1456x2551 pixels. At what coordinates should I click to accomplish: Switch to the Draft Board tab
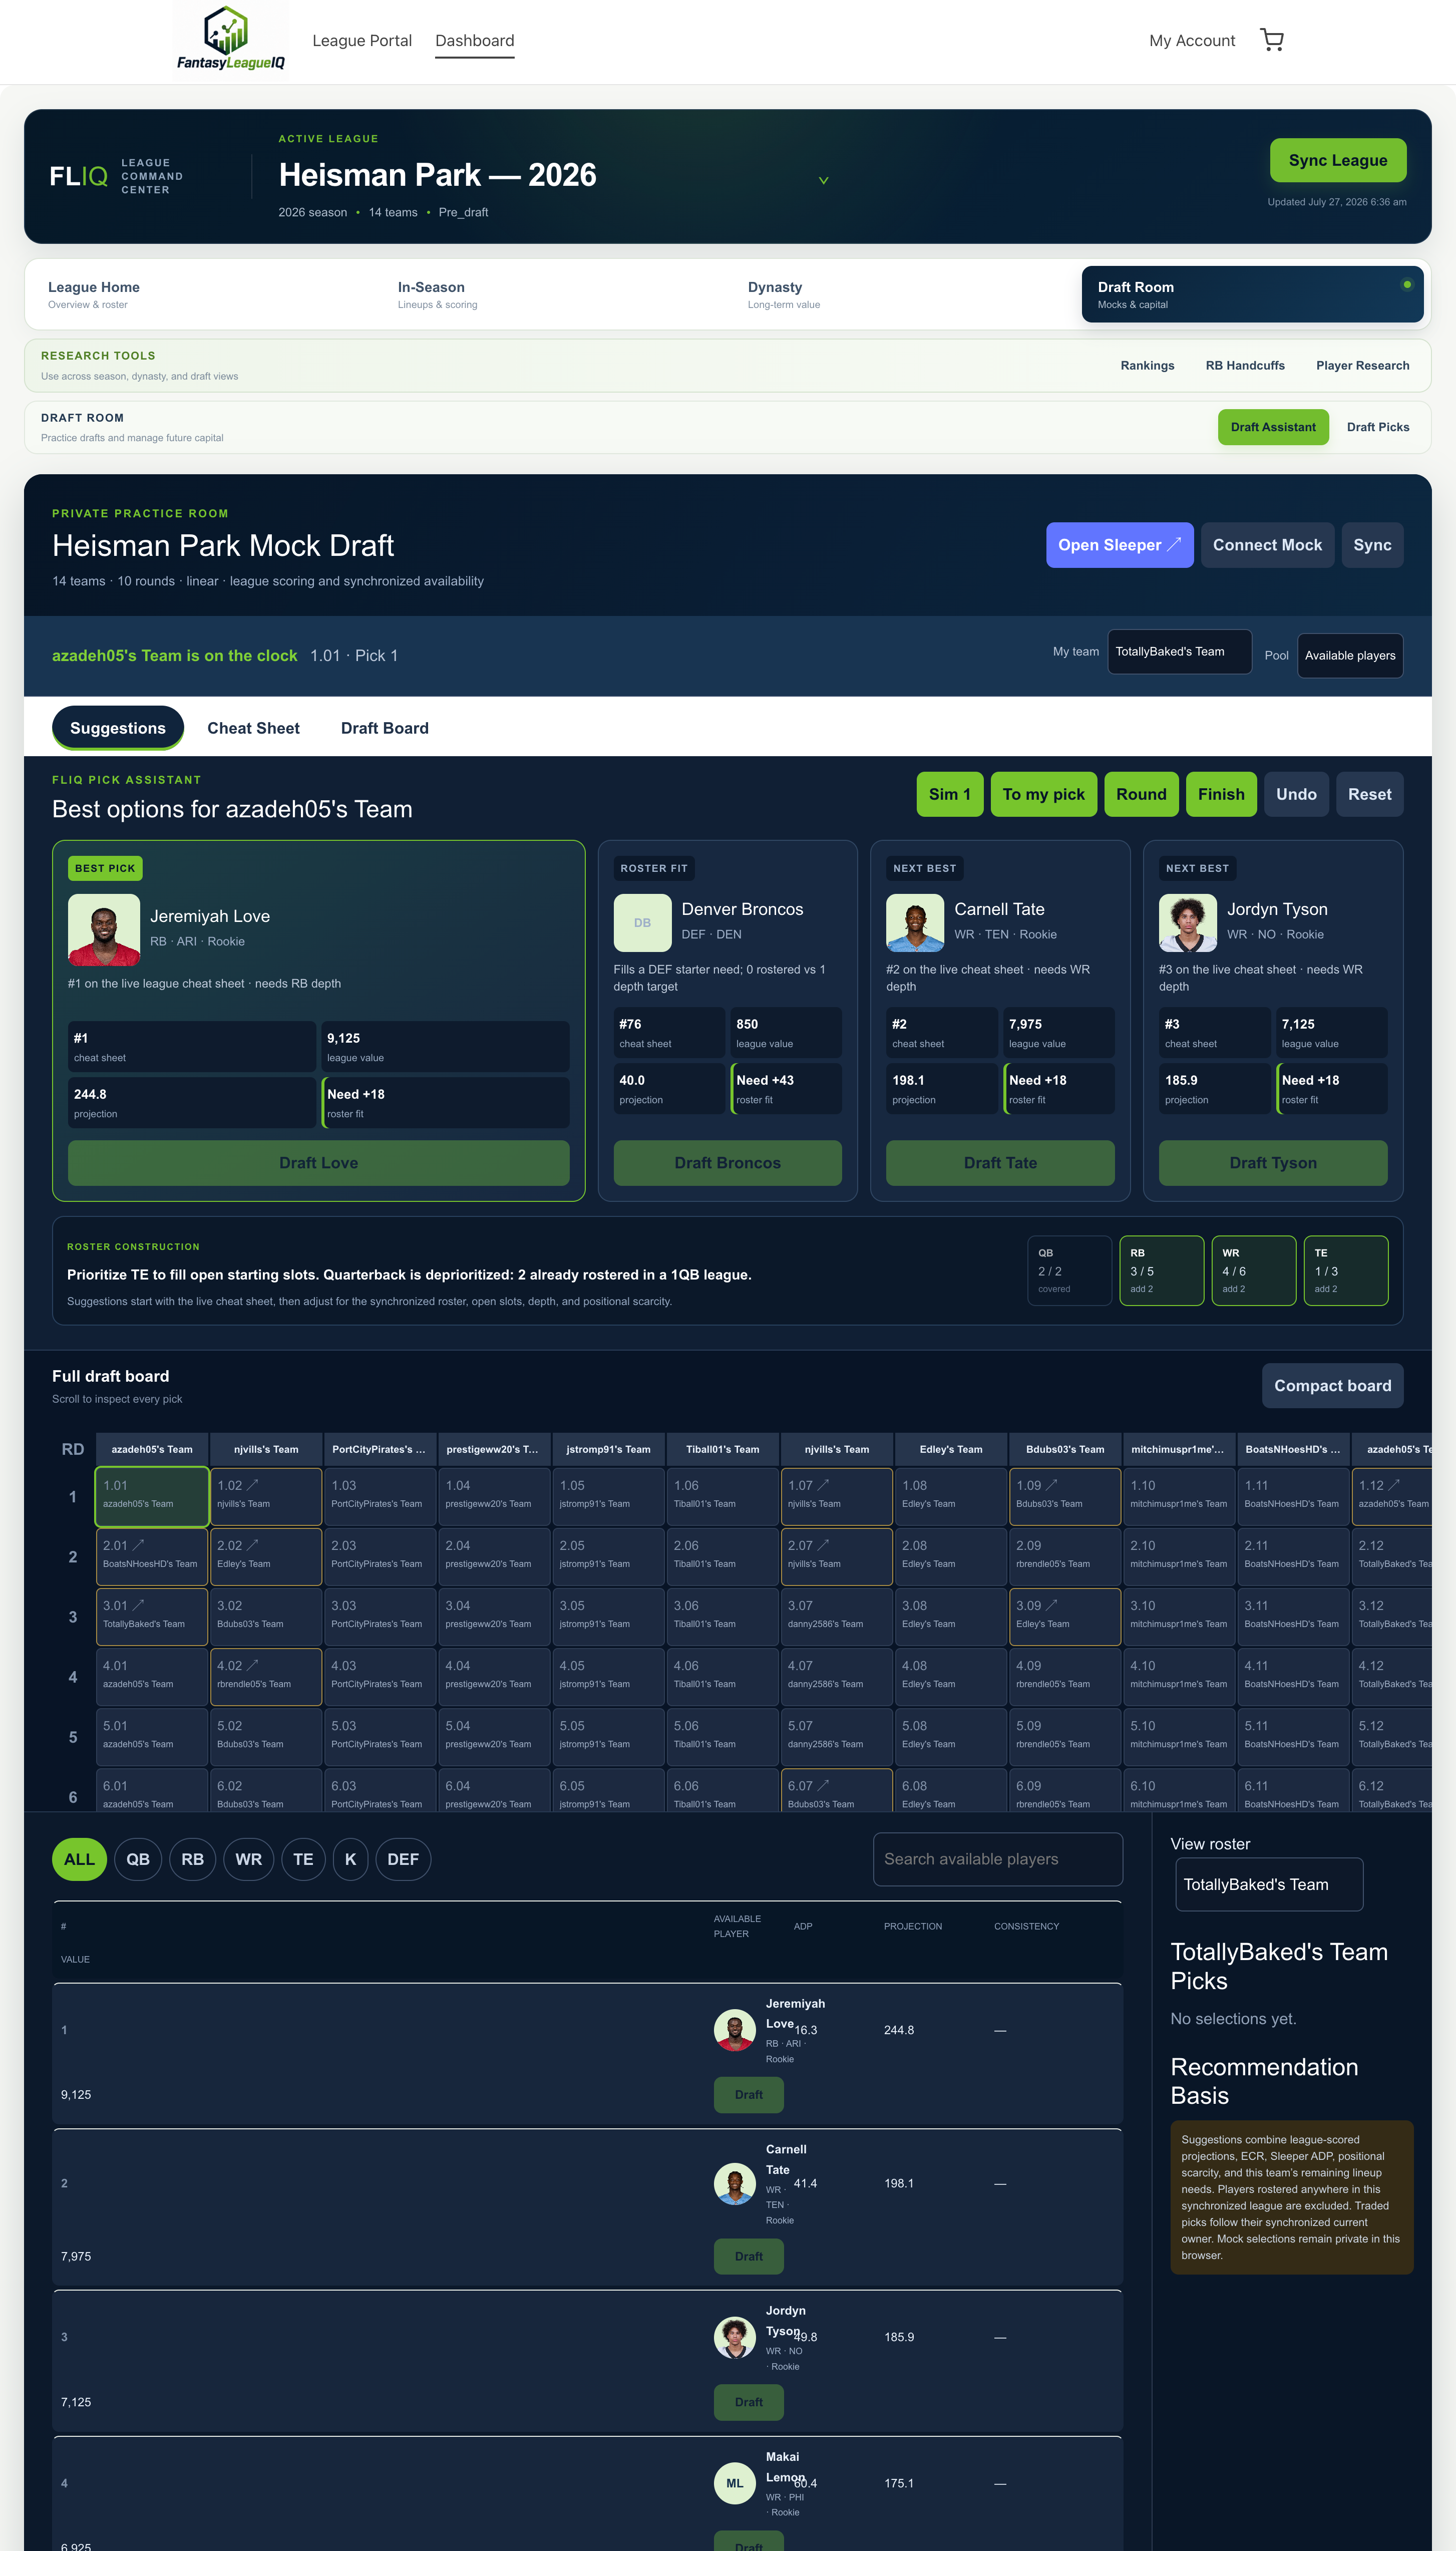(x=385, y=728)
